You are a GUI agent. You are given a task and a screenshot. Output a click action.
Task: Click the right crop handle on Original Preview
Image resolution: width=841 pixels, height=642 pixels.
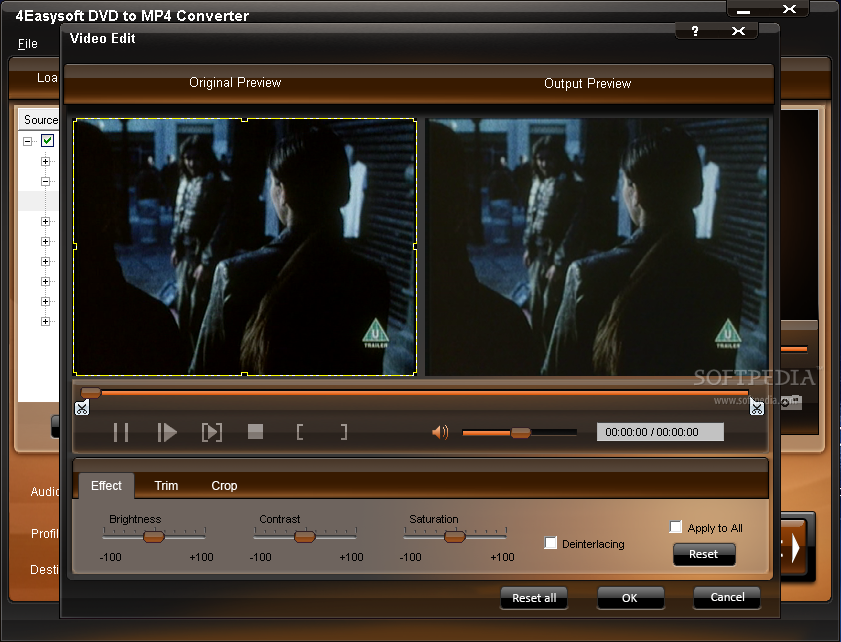pyautogui.click(x=416, y=247)
